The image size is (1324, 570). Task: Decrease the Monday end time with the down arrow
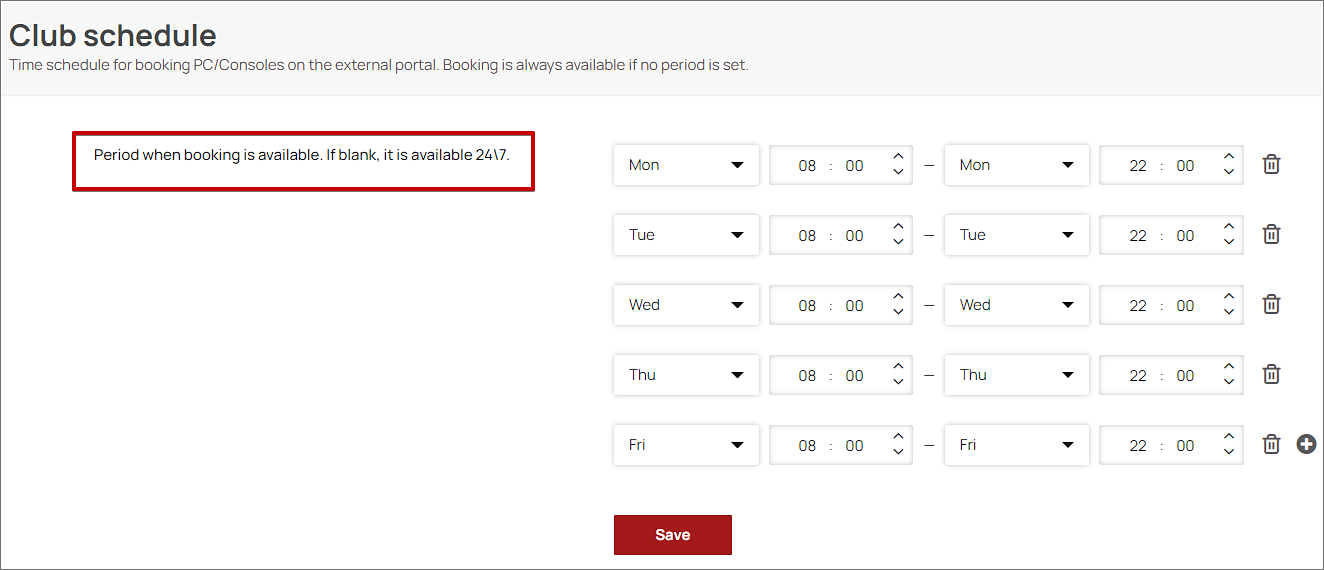point(1229,173)
